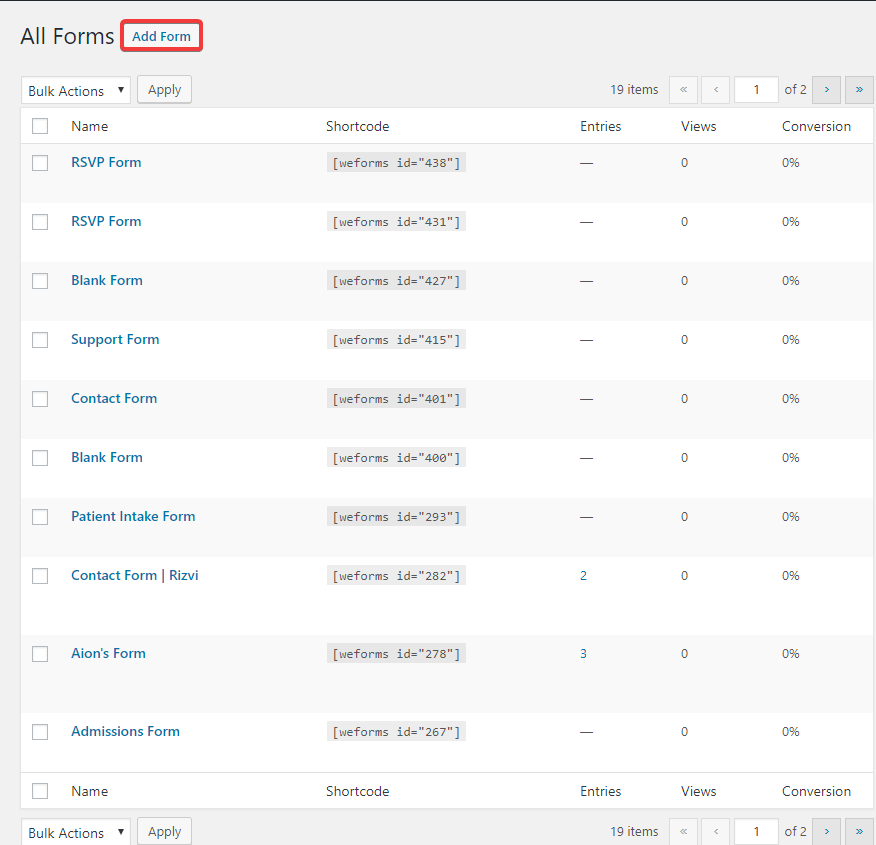Go to next page using top pagination arrow

pos(826,90)
